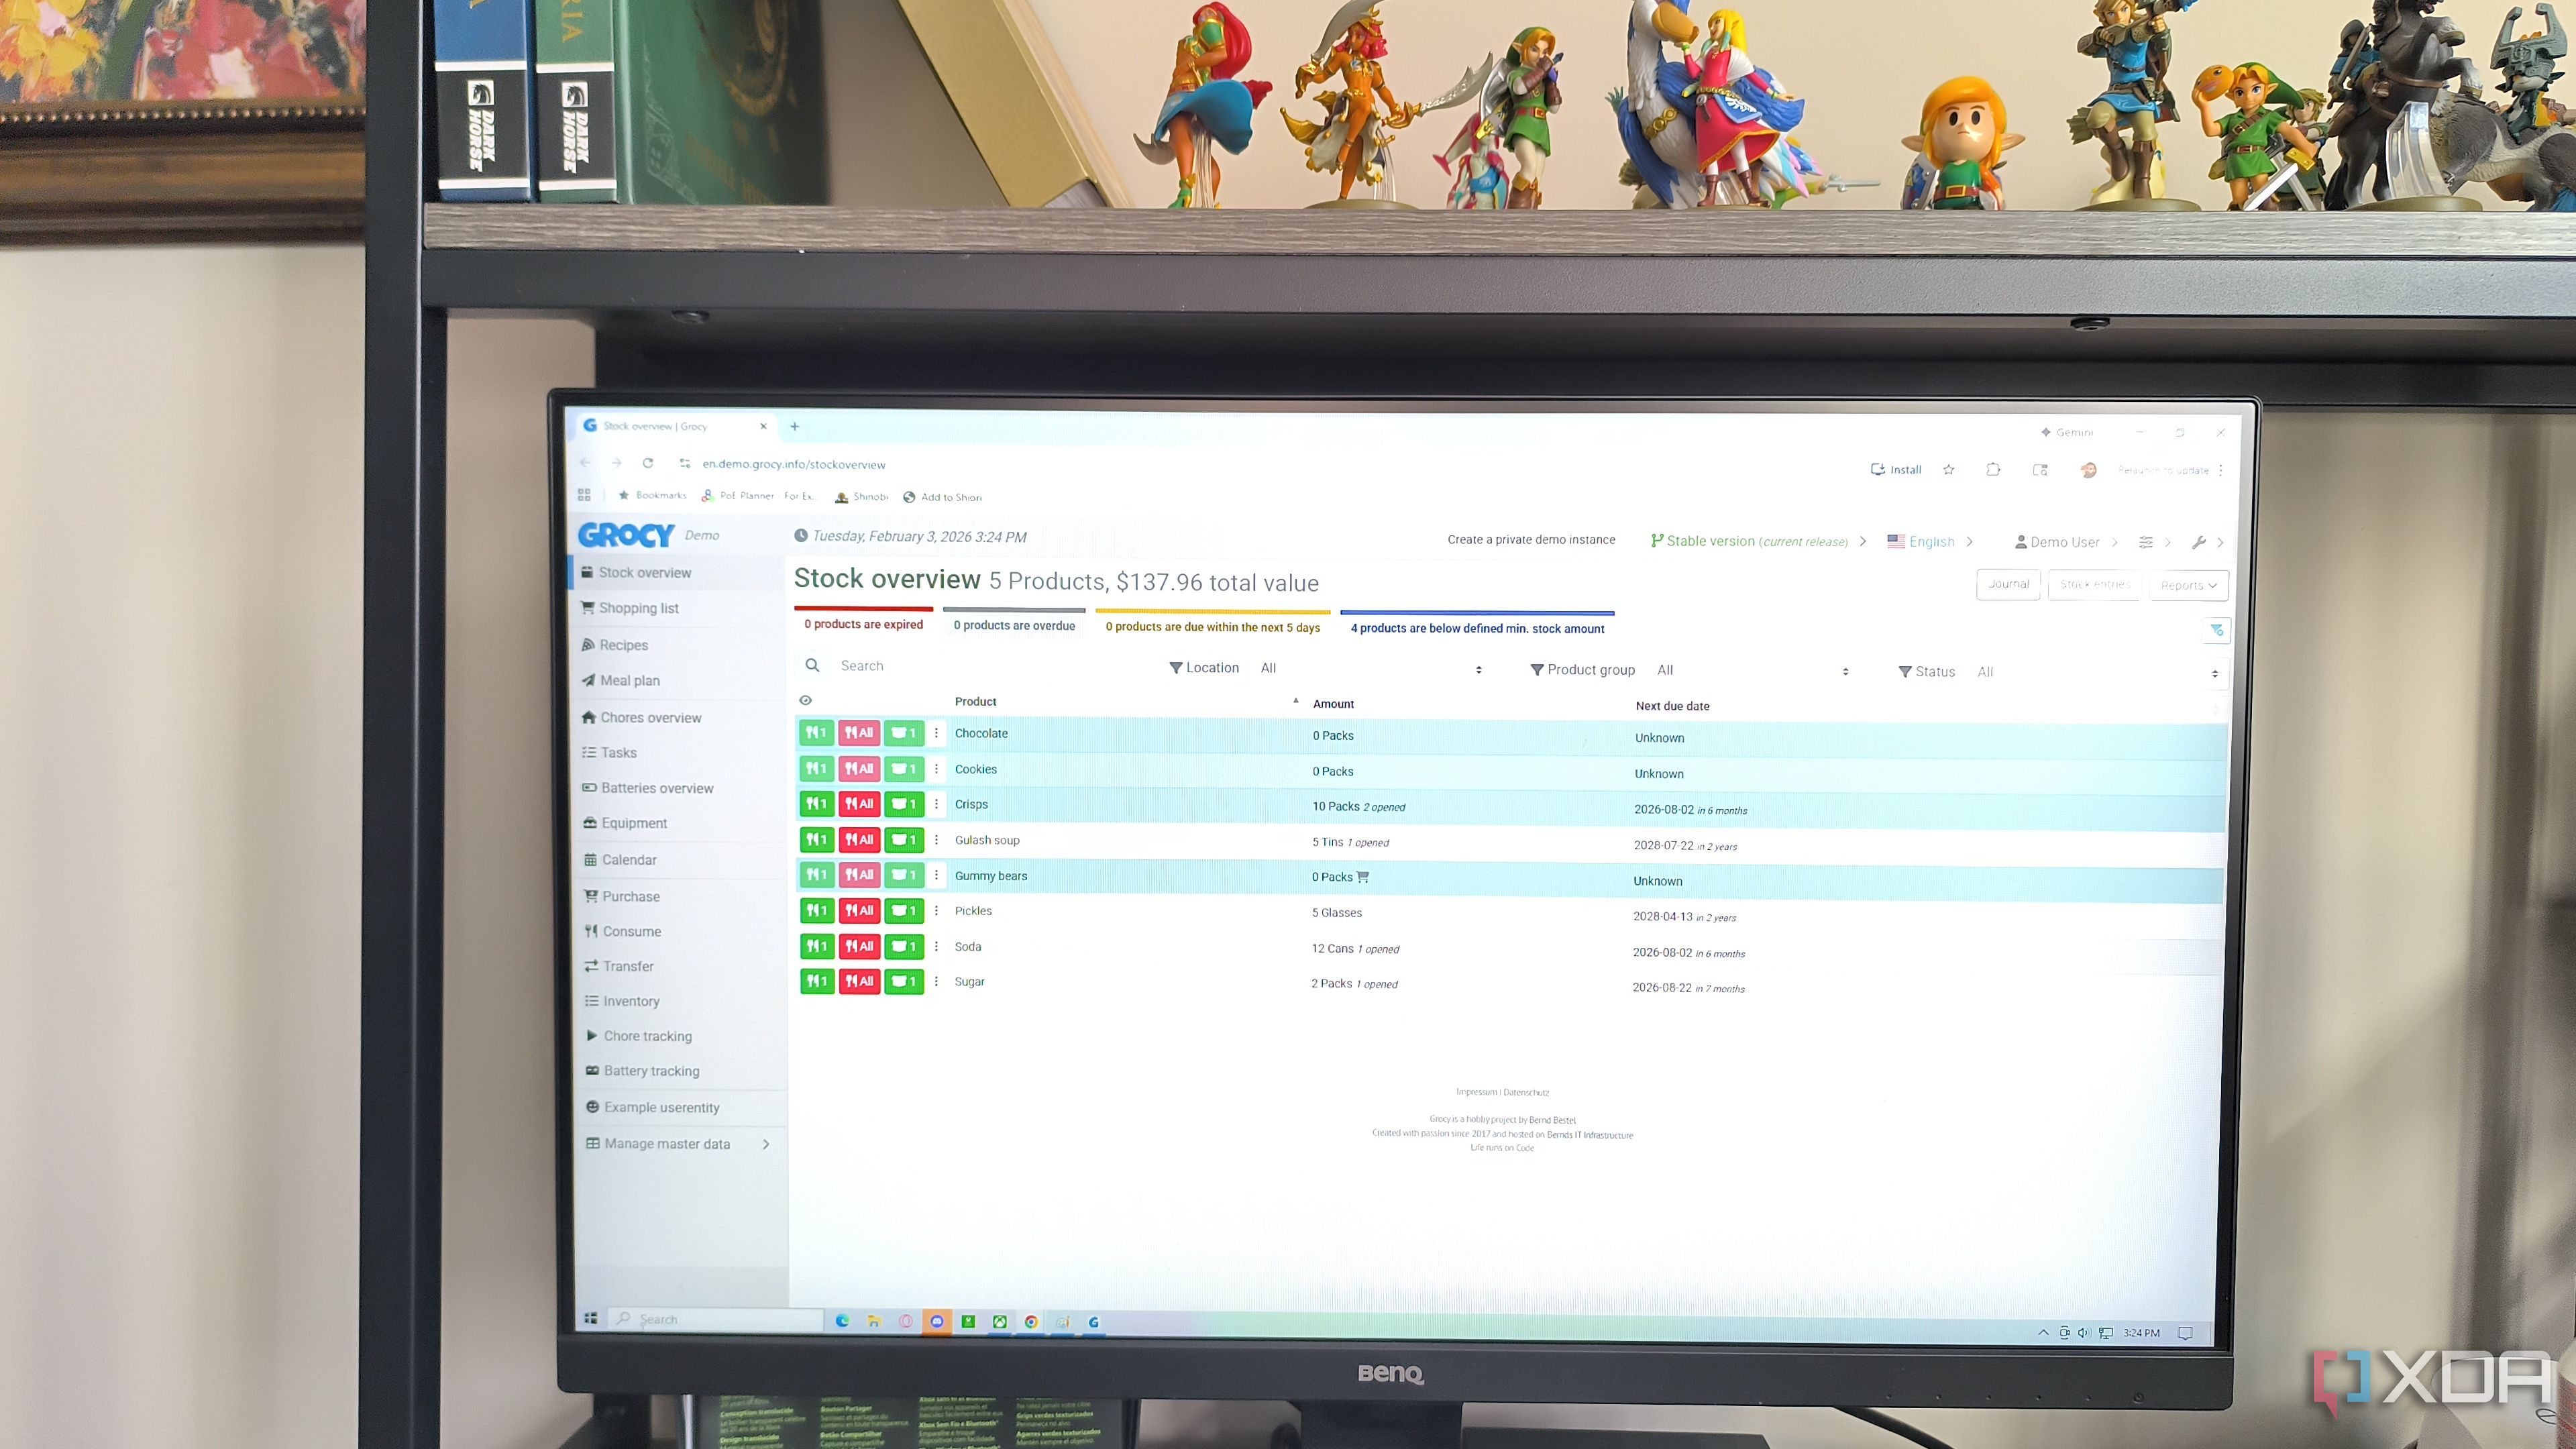Open the three-dot menu for Pickles row
The image size is (2576, 1449).
click(936, 911)
